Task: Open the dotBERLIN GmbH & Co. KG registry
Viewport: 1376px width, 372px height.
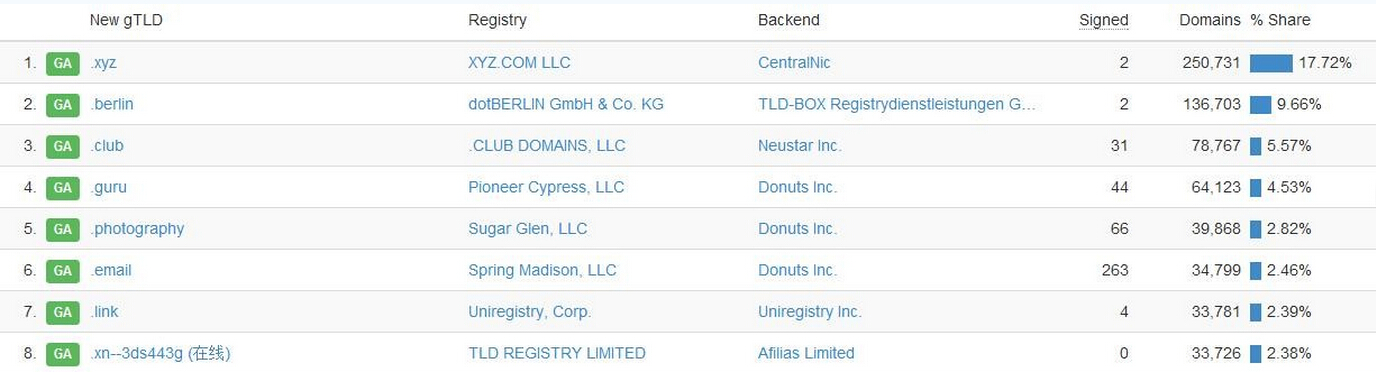Action: coord(566,104)
